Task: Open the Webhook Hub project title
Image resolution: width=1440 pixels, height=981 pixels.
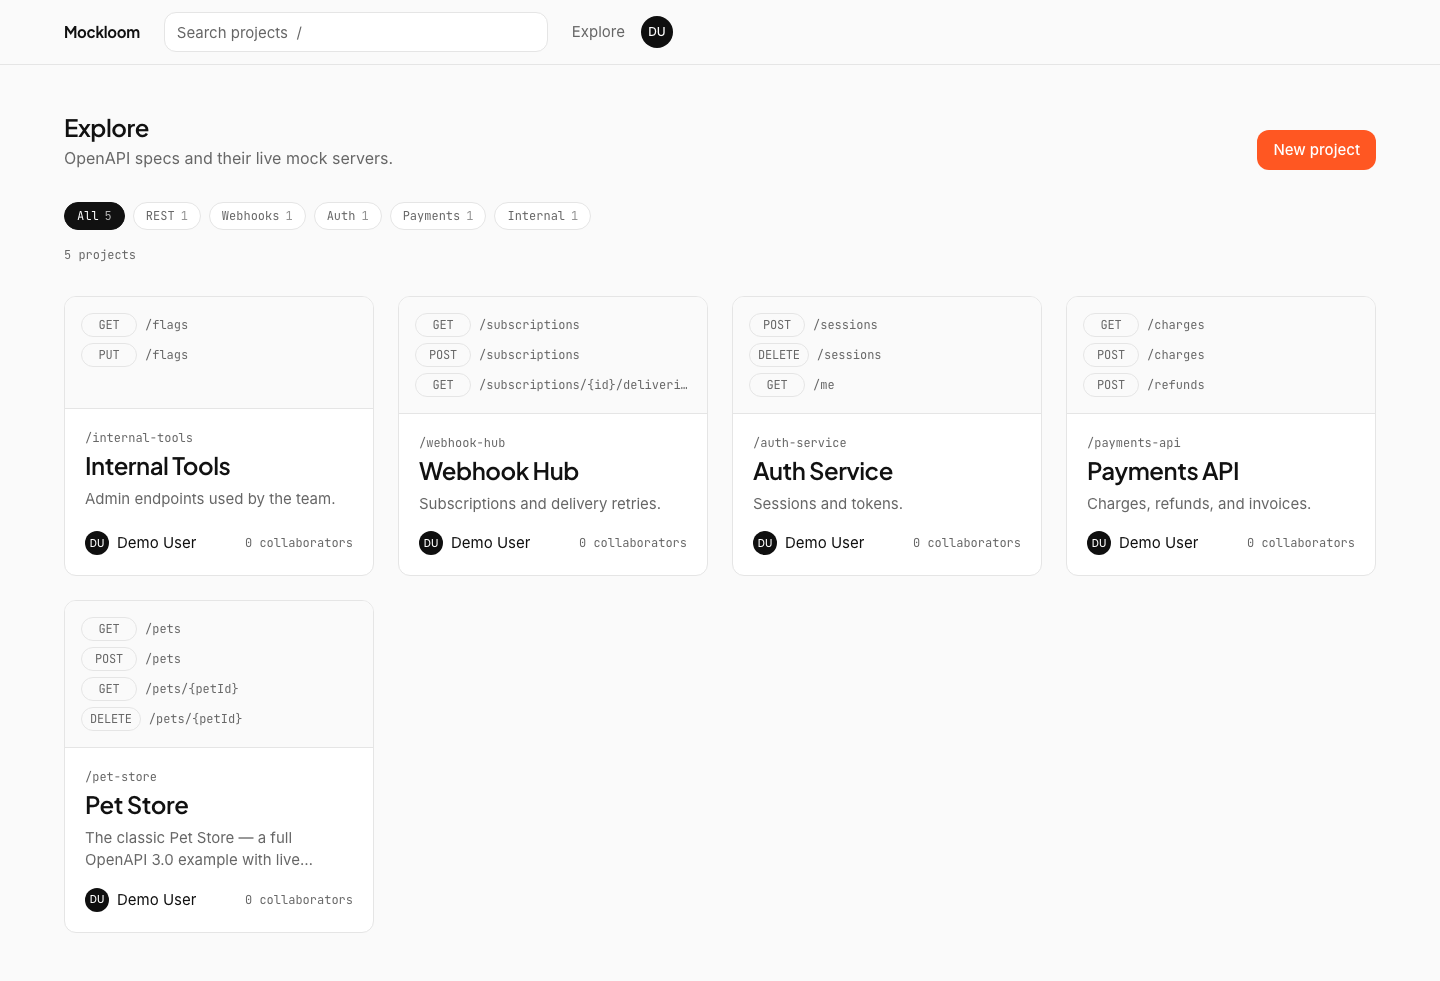Action: point(499,472)
